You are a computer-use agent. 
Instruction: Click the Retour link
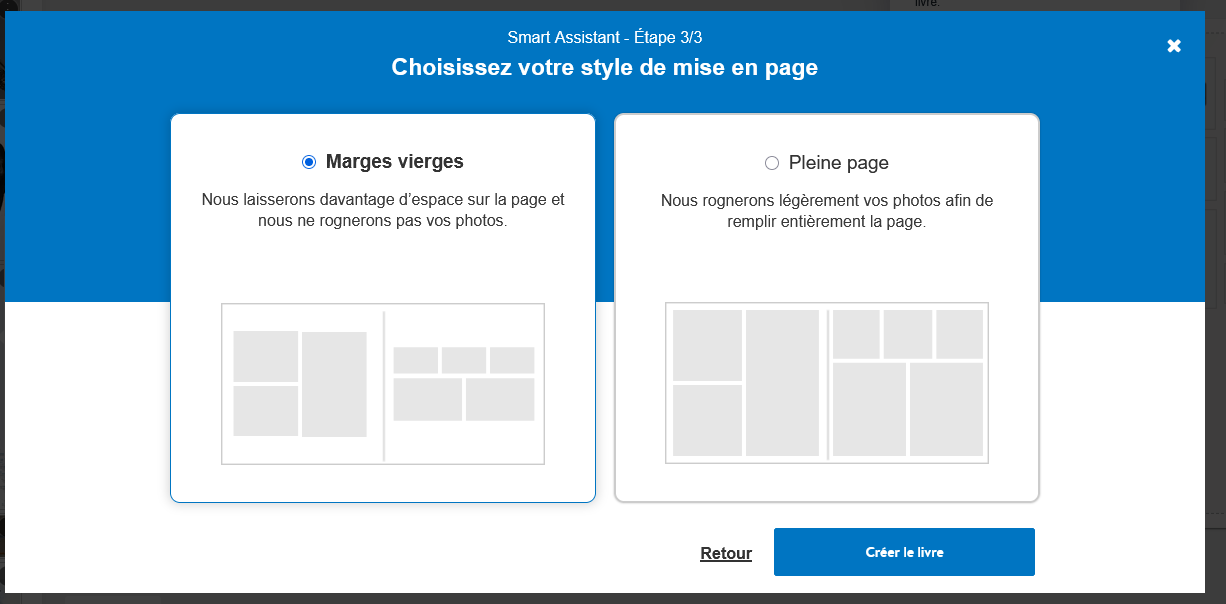point(726,553)
